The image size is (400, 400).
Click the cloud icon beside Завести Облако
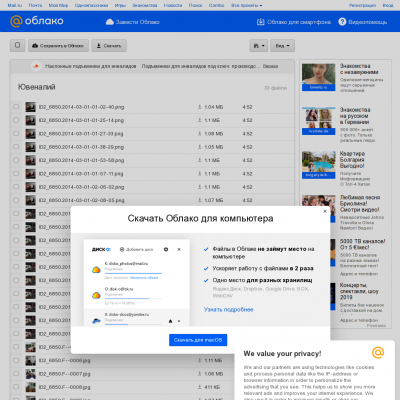pos(110,22)
